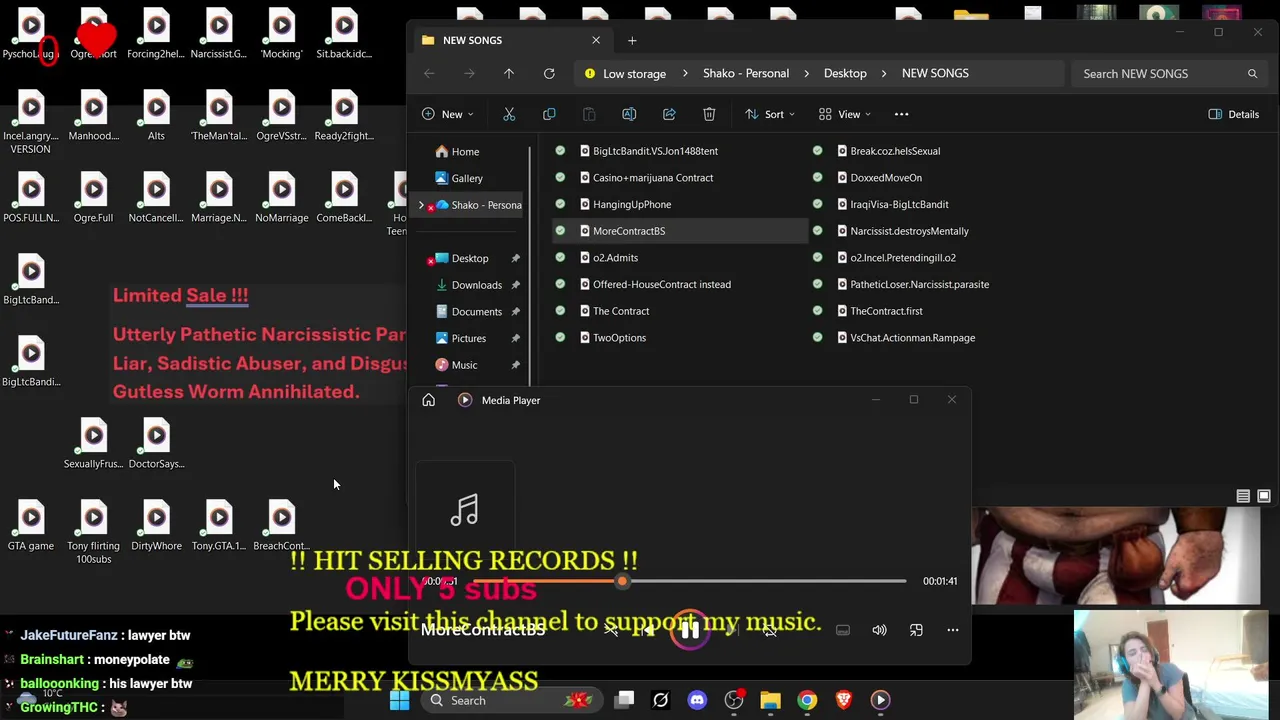
Task: Switch to large thumbnails view icon
Action: click(x=1264, y=496)
